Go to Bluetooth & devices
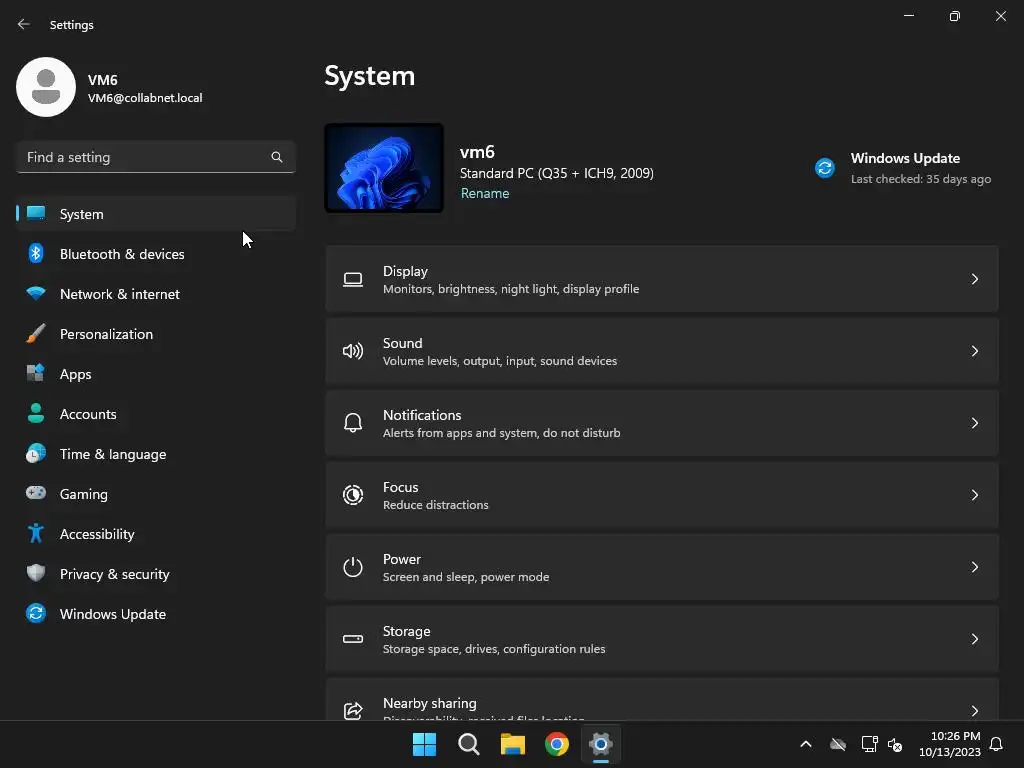The width and height of the screenshot is (1024, 768). [x=122, y=254]
